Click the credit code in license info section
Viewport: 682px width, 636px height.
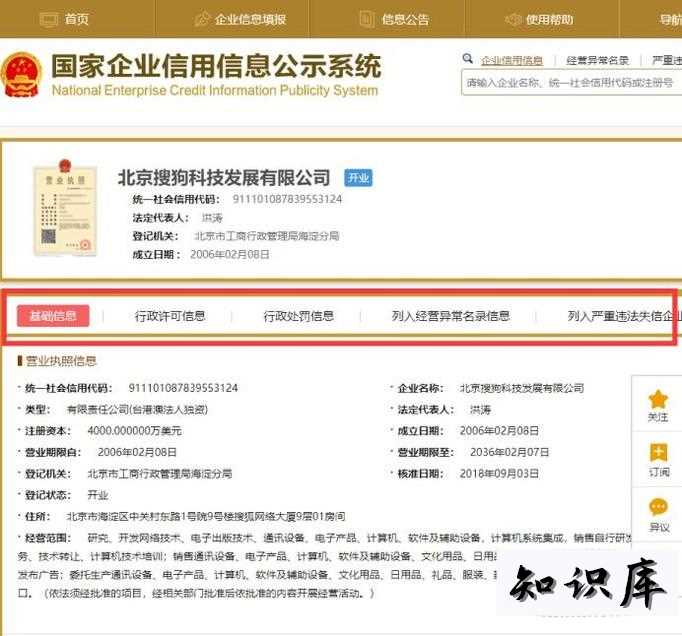183,388
